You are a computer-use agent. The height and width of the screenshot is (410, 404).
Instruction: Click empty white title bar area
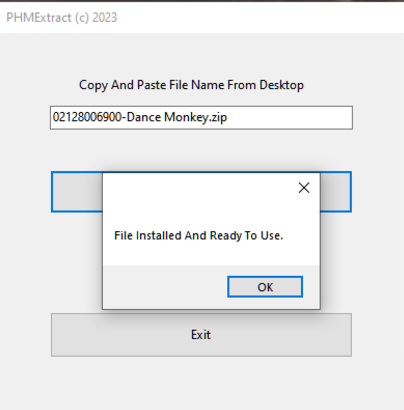click(x=260, y=17)
